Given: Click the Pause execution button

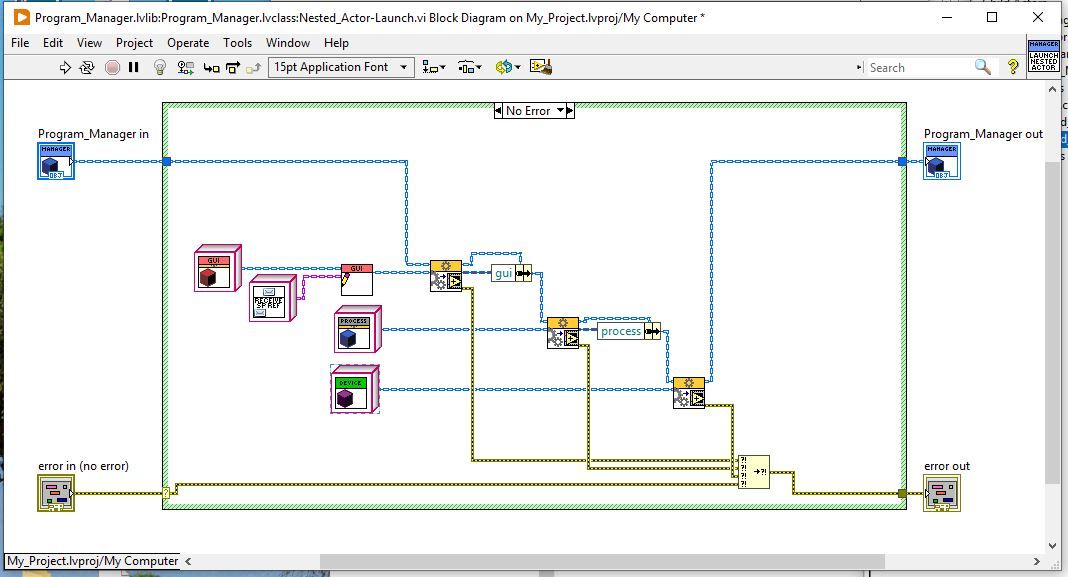Looking at the screenshot, I should click(x=134, y=67).
